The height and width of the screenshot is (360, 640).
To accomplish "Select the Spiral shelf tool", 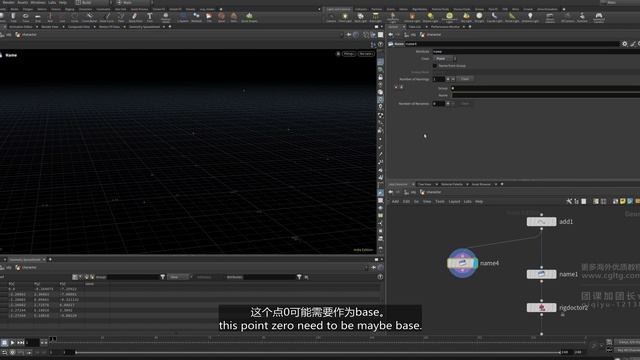I will point(221,17).
